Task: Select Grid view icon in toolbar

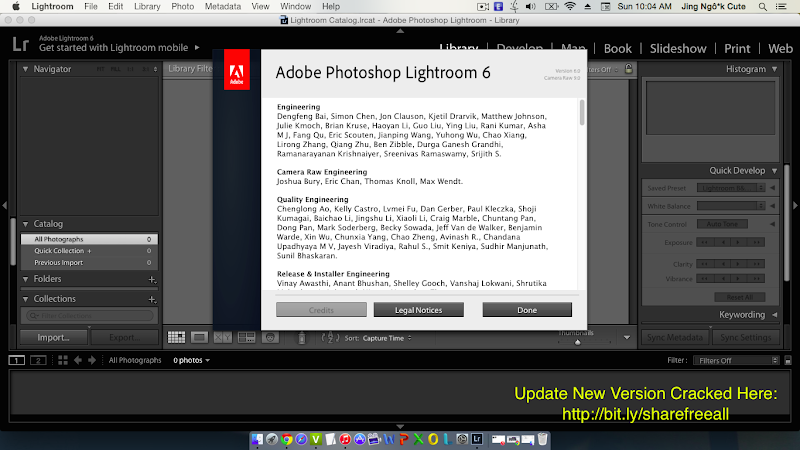Action: click(176, 337)
